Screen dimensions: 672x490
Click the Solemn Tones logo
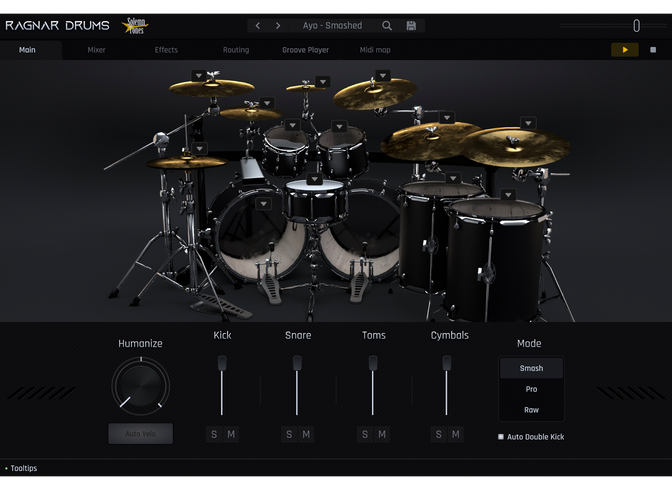tap(135, 26)
